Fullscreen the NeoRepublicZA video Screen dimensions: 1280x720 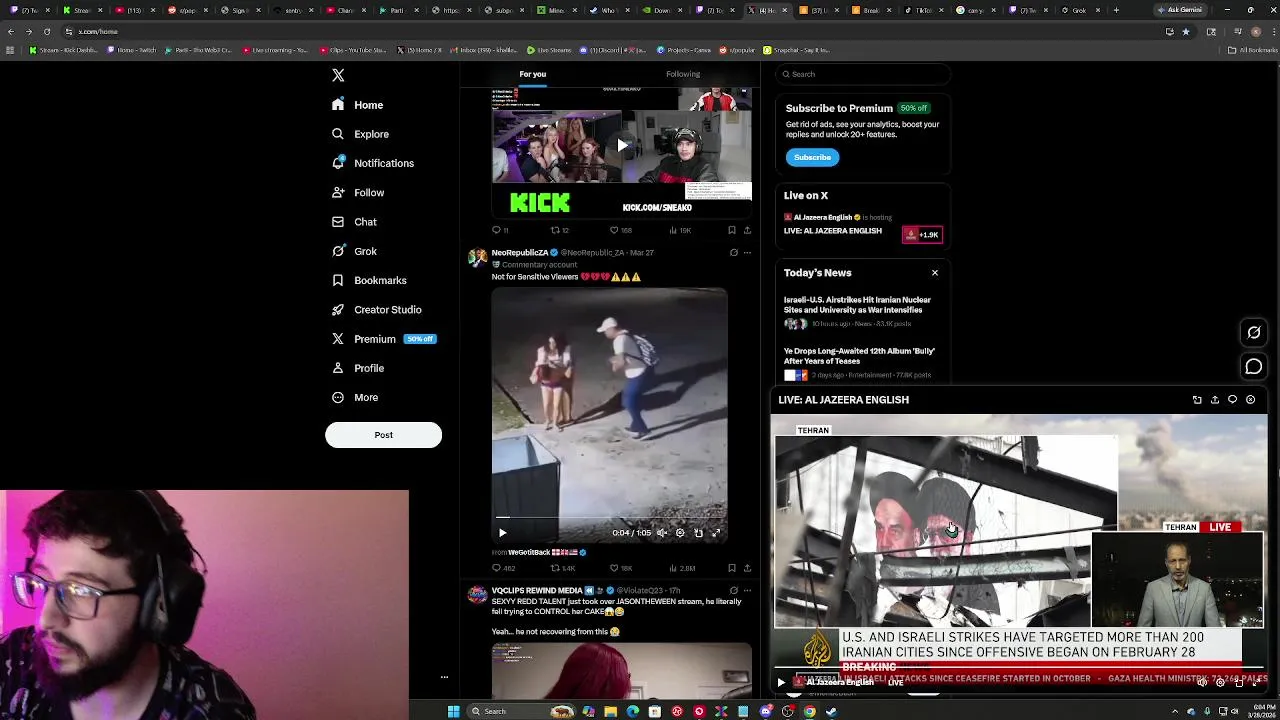(x=716, y=533)
